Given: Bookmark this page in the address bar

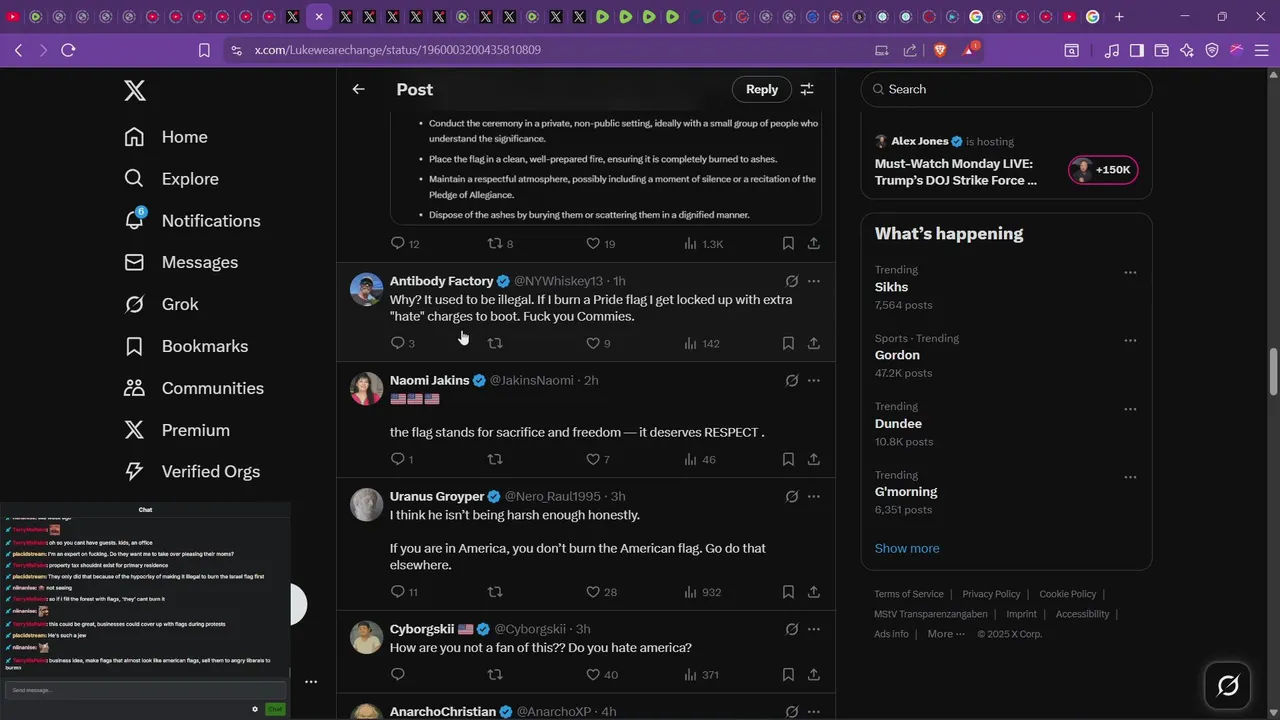Looking at the screenshot, I should click(x=204, y=50).
